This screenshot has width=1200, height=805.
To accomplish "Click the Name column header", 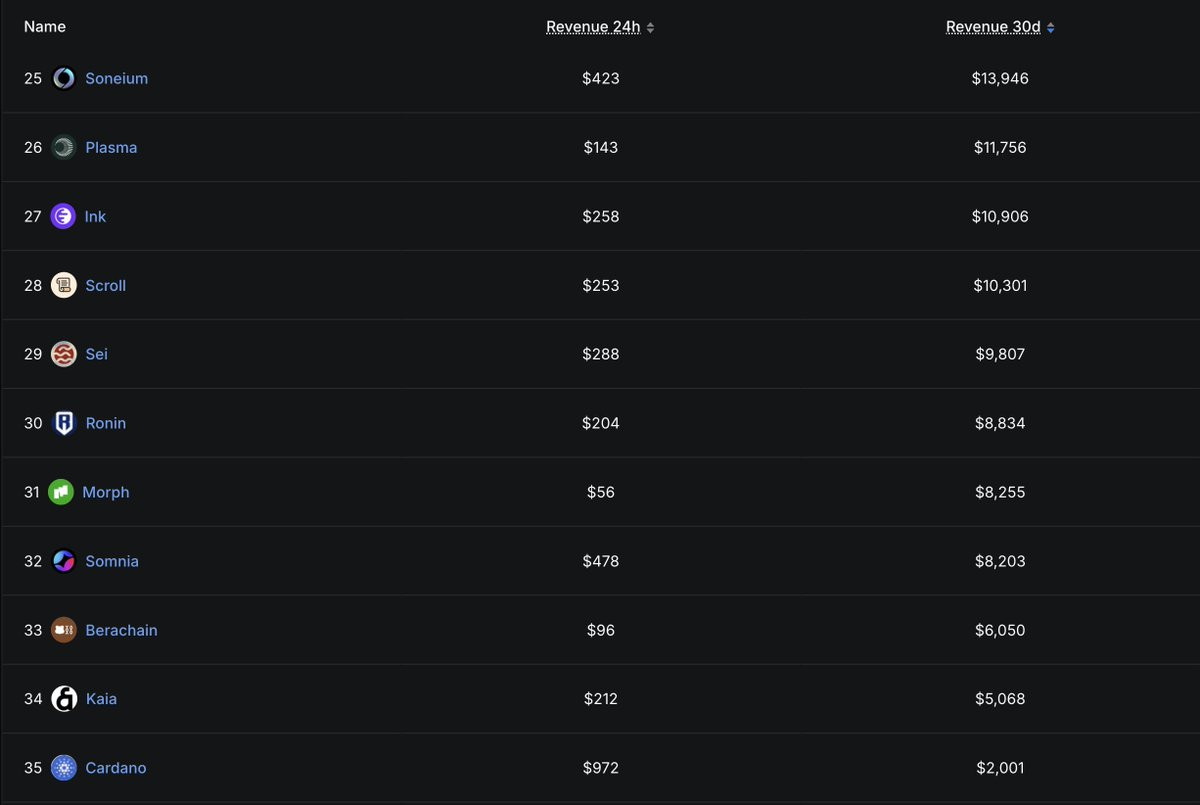I will point(45,27).
